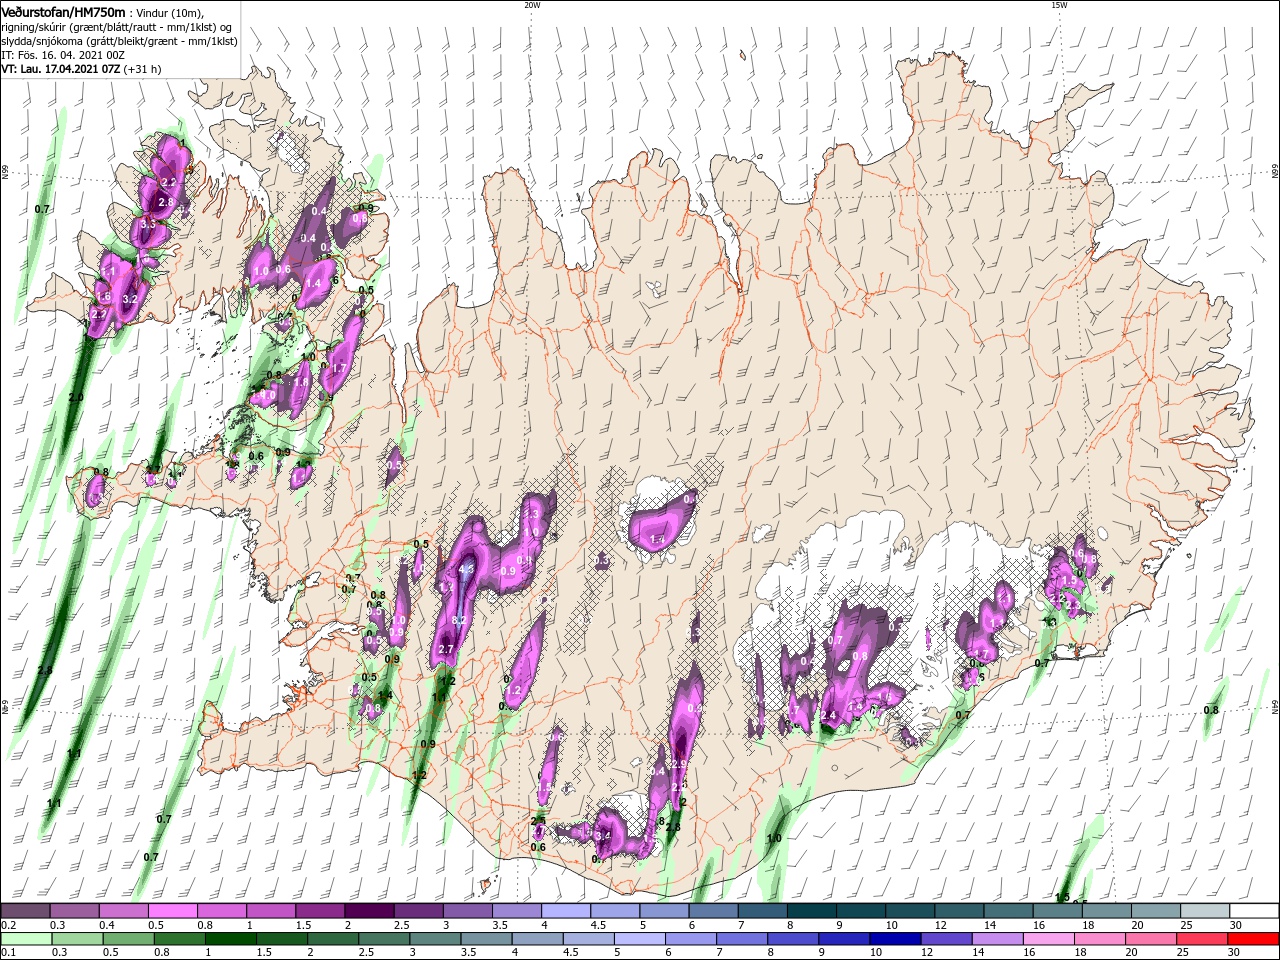Click the rigning/skúrir legend description line
Screen dimensions: 1280x960
point(116,27)
